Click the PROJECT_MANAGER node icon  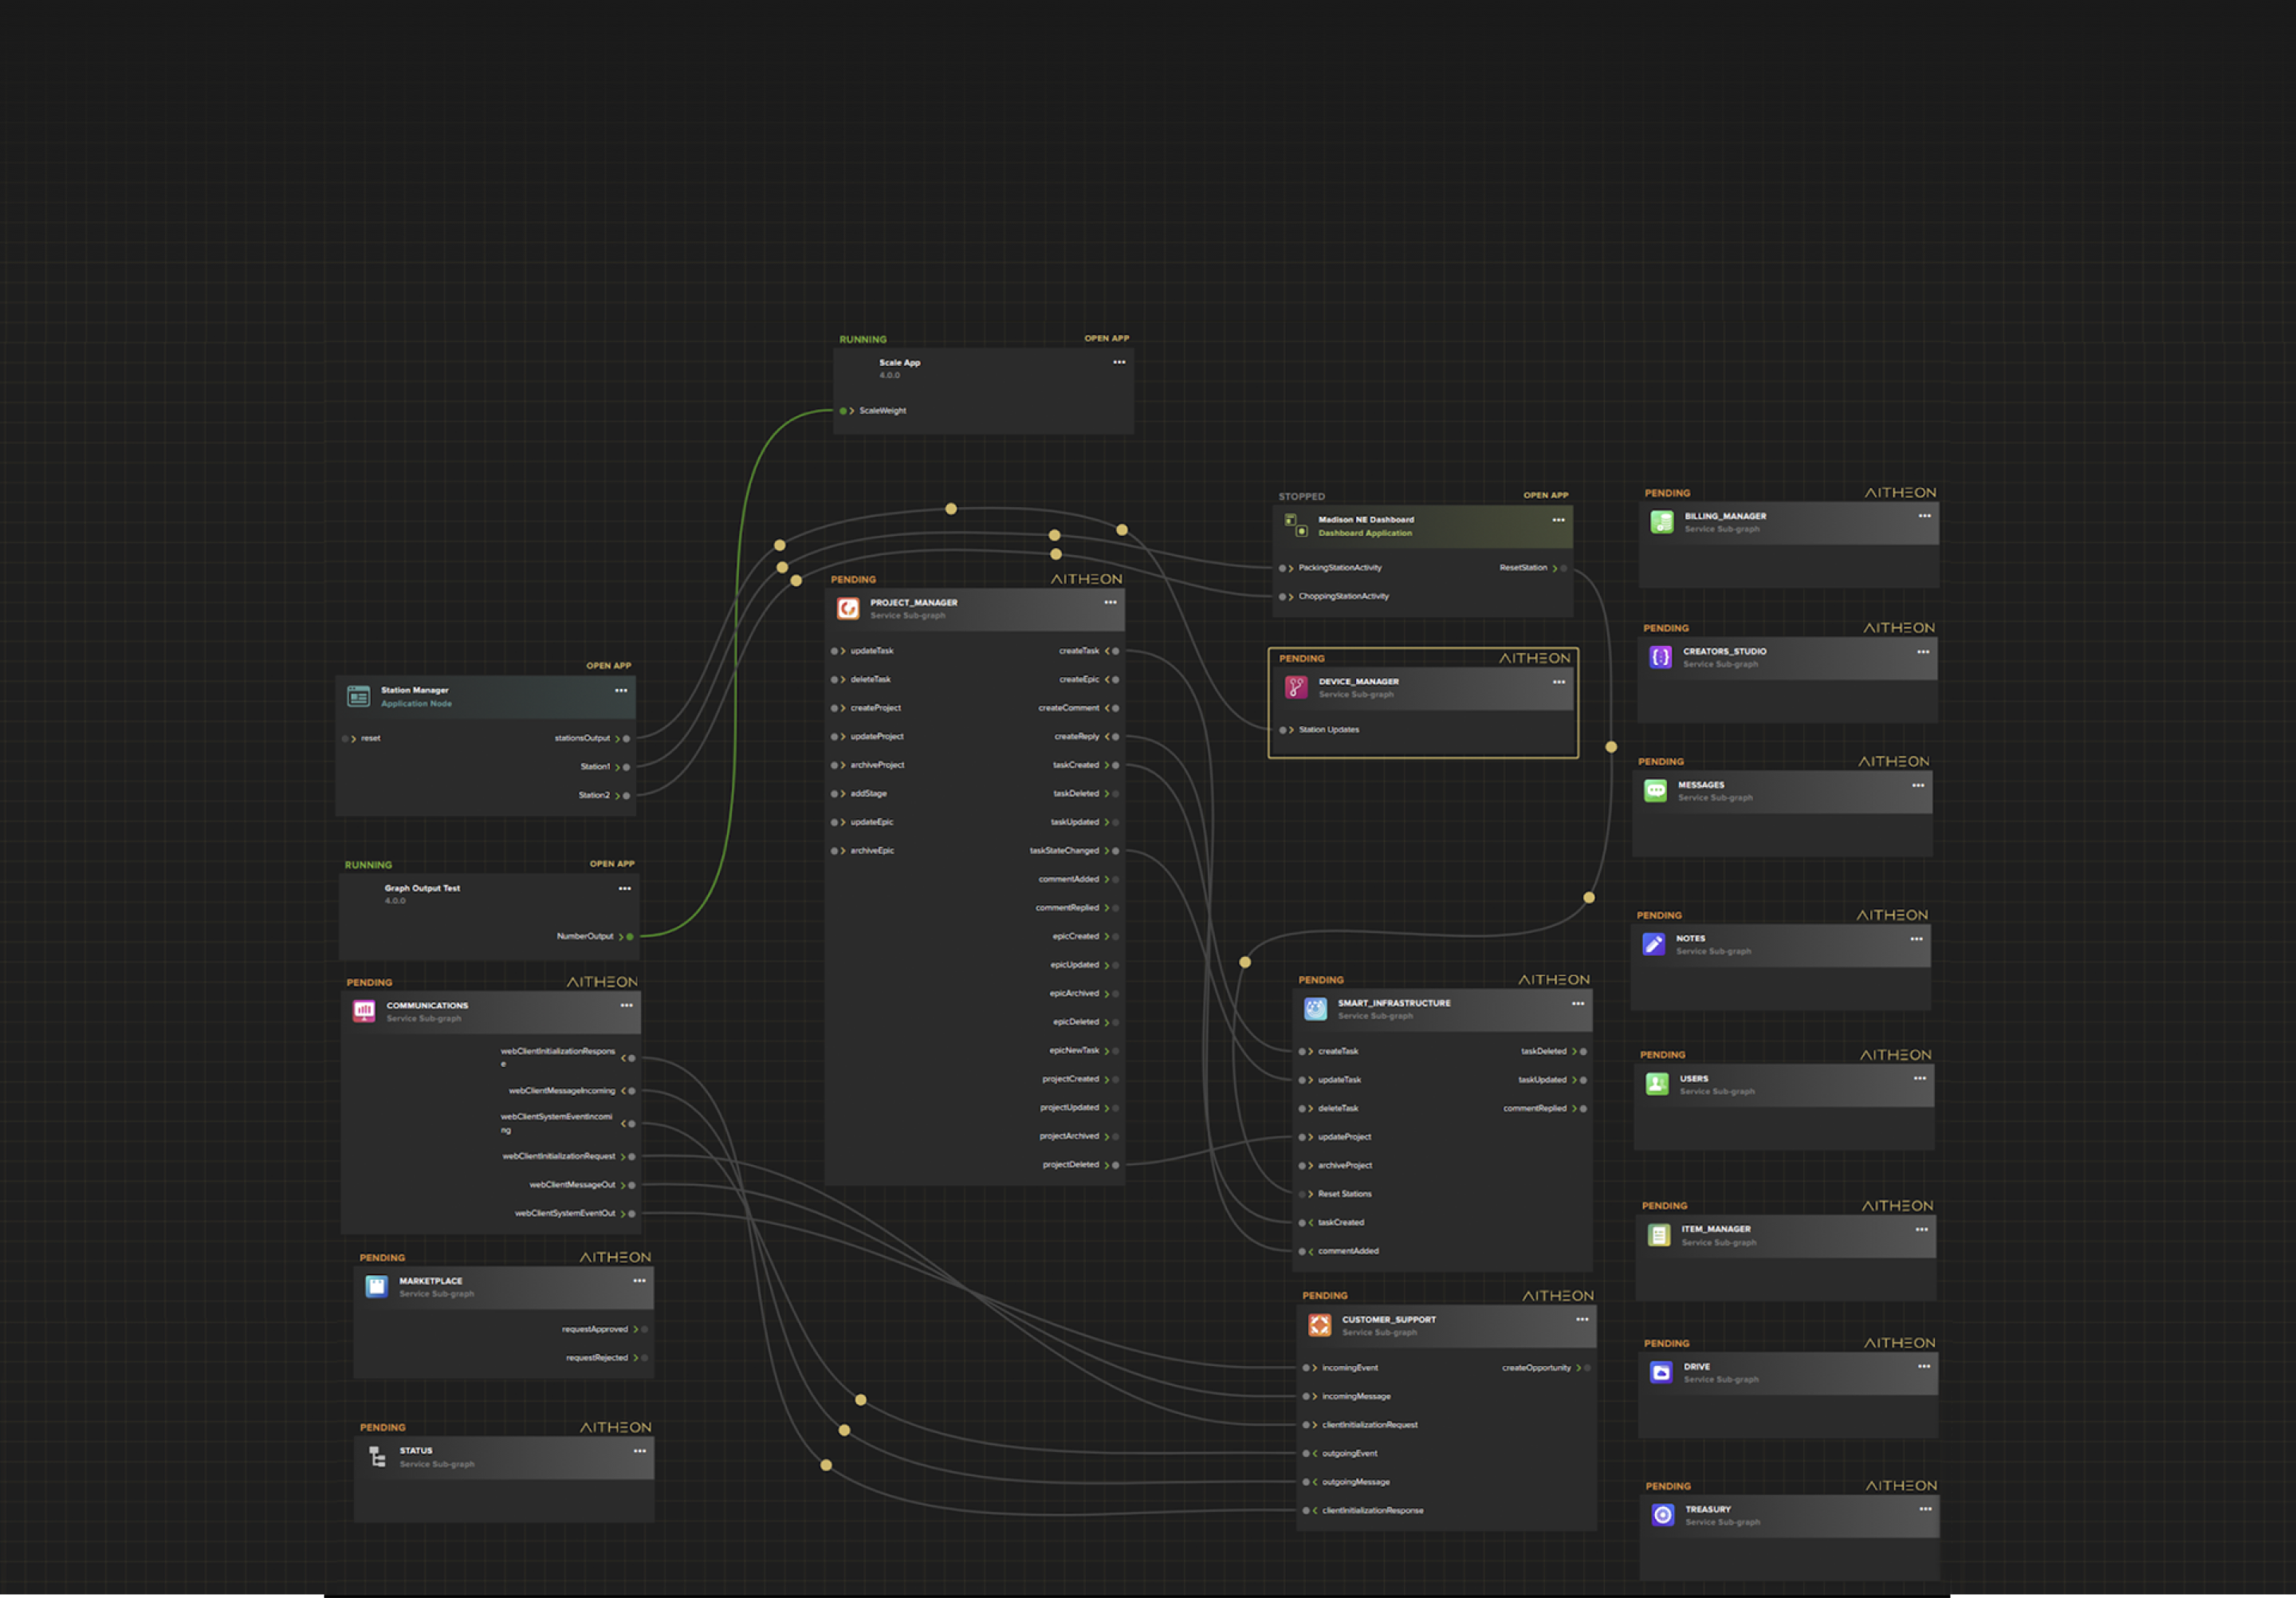pyautogui.click(x=848, y=608)
